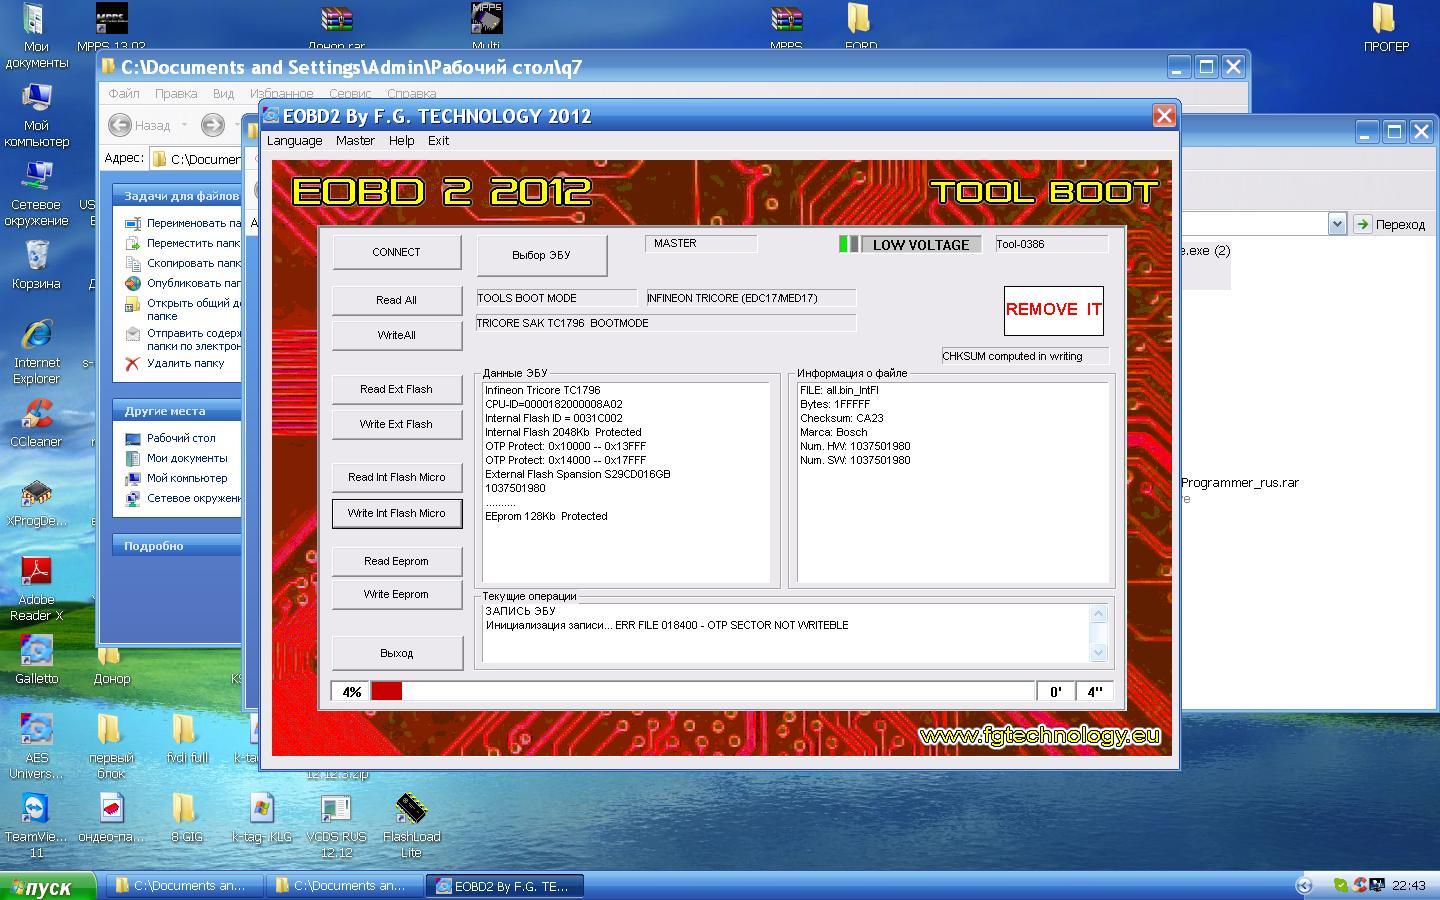Open the Language menu in EOBD2
Viewport: 1440px width, 900px height.
click(x=294, y=141)
